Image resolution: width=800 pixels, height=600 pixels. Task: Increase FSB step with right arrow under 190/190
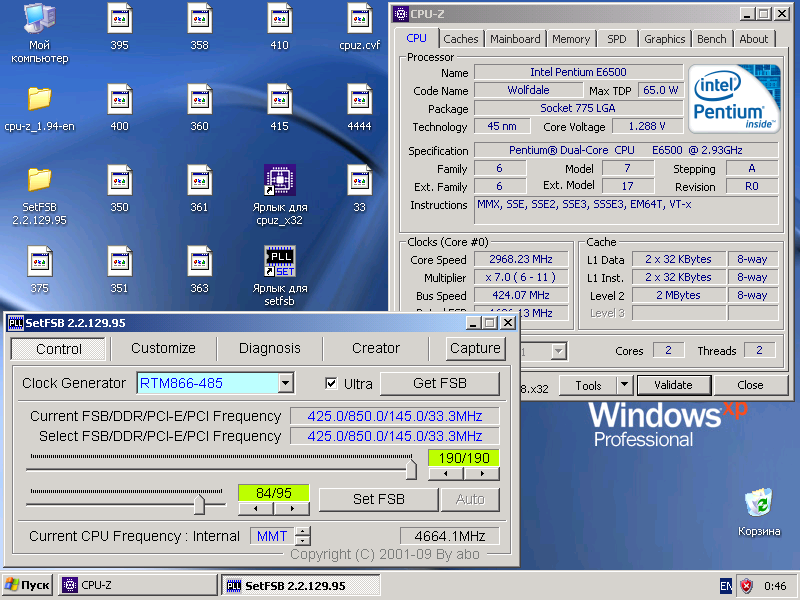(x=482, y=473)
